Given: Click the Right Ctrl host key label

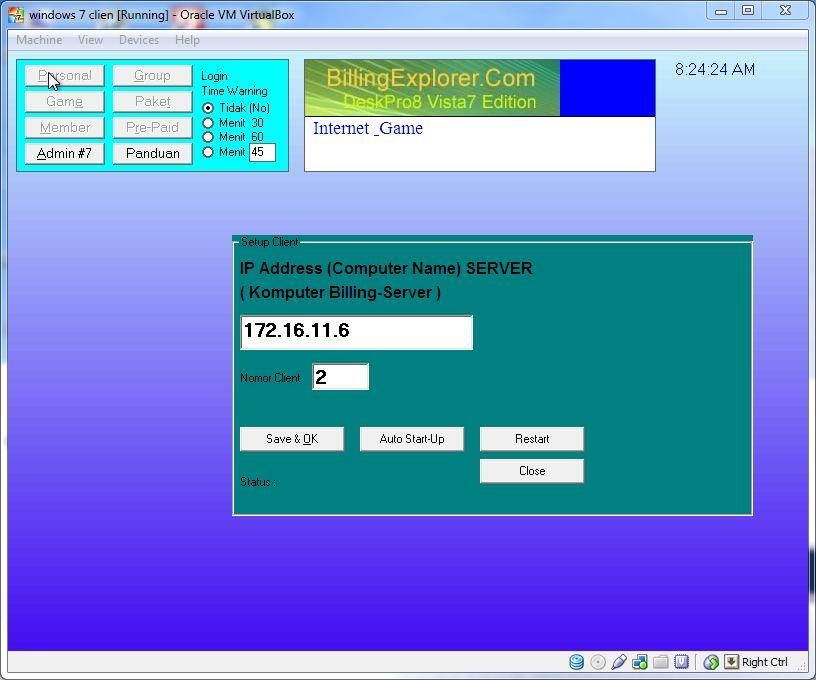Looking at the screenshot, I should (x=764, y=662).
